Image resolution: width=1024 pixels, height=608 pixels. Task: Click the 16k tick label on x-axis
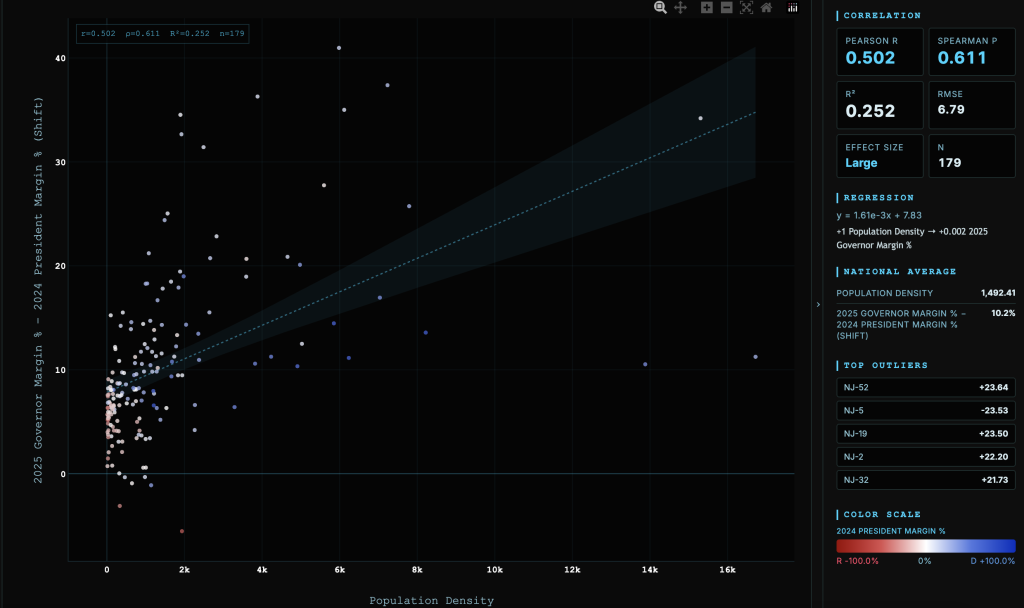(727, 569)
